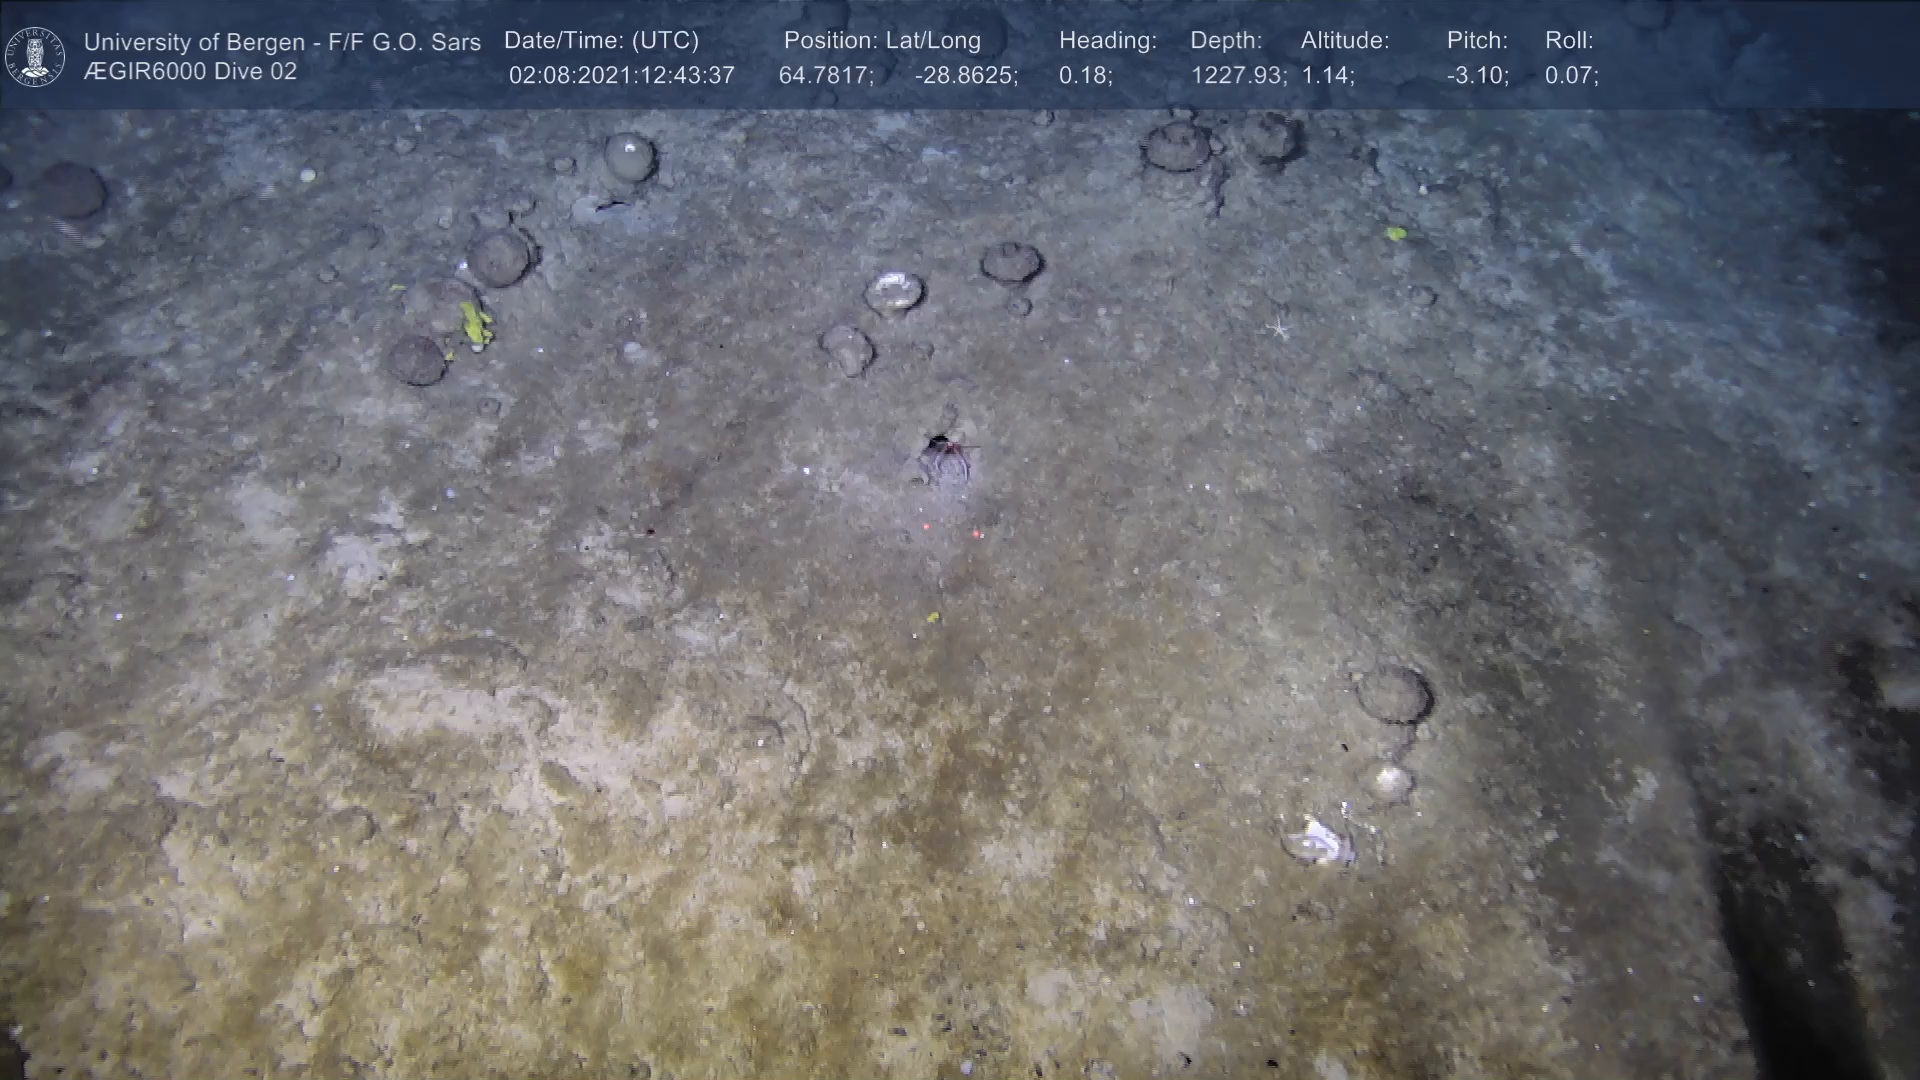Click the Roll label
The height and width of the screenshot is (1080, 1920).
1569,40
